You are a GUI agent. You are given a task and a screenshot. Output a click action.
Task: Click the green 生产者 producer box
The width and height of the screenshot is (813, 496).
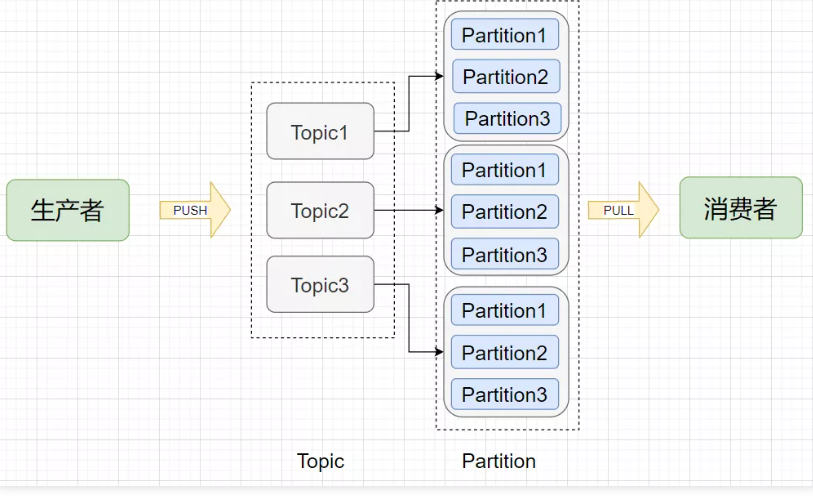point(68,210)
